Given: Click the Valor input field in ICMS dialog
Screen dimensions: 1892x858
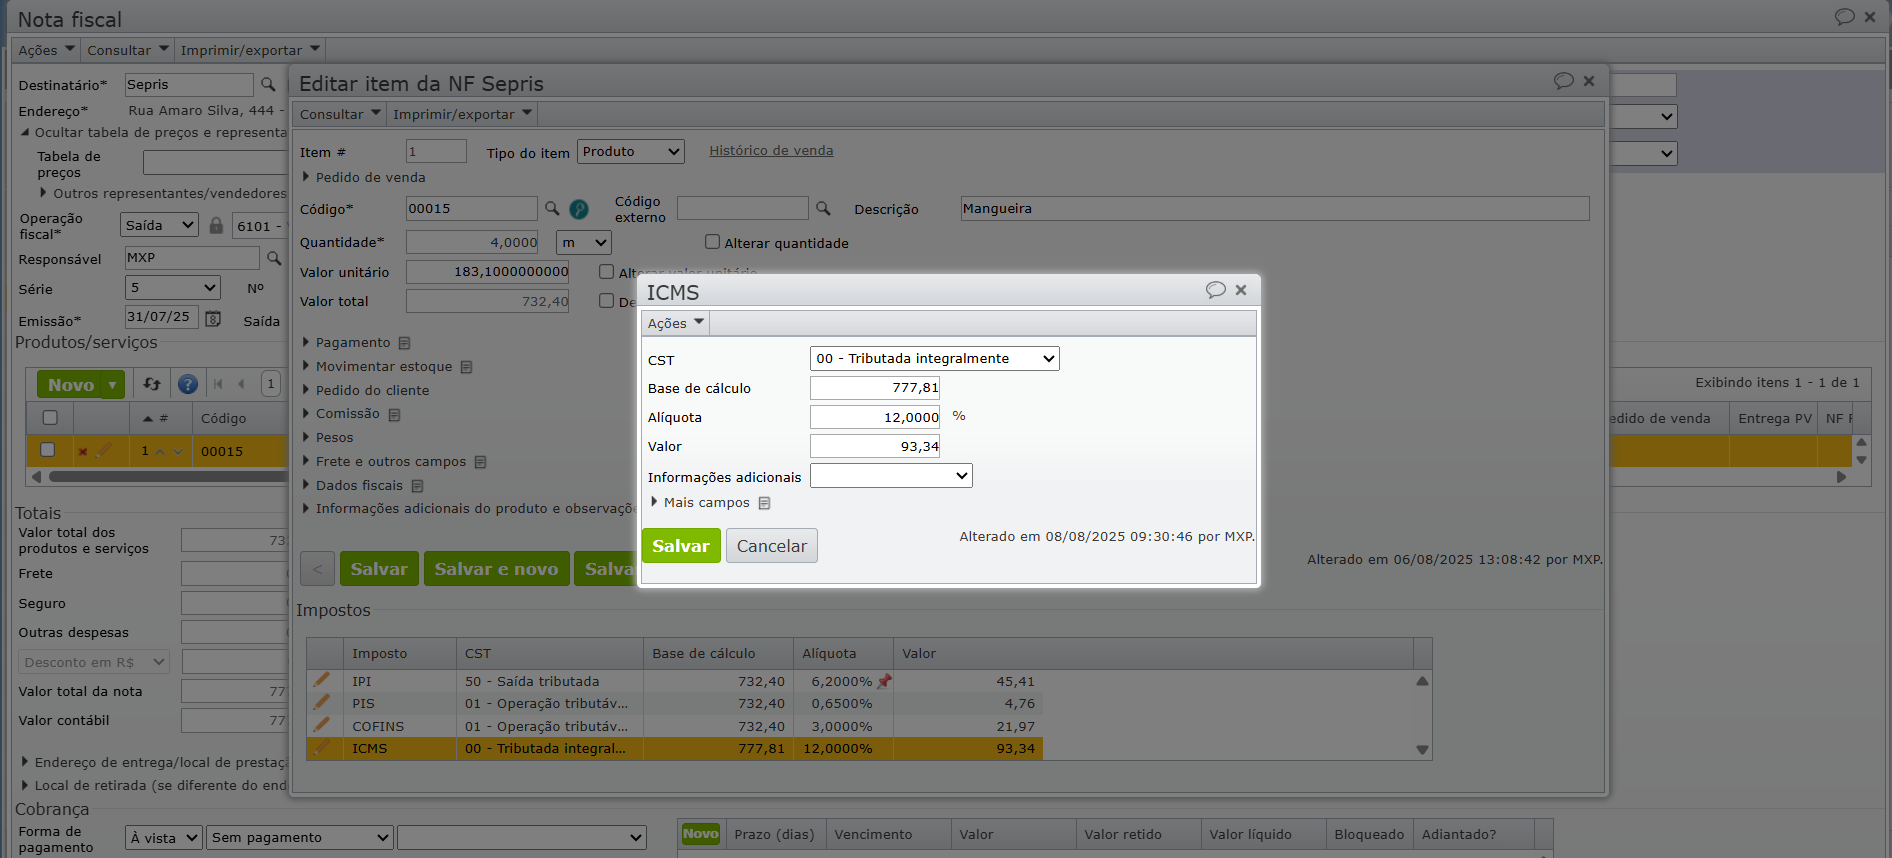Looking at the screenshot, I should 875,446.
